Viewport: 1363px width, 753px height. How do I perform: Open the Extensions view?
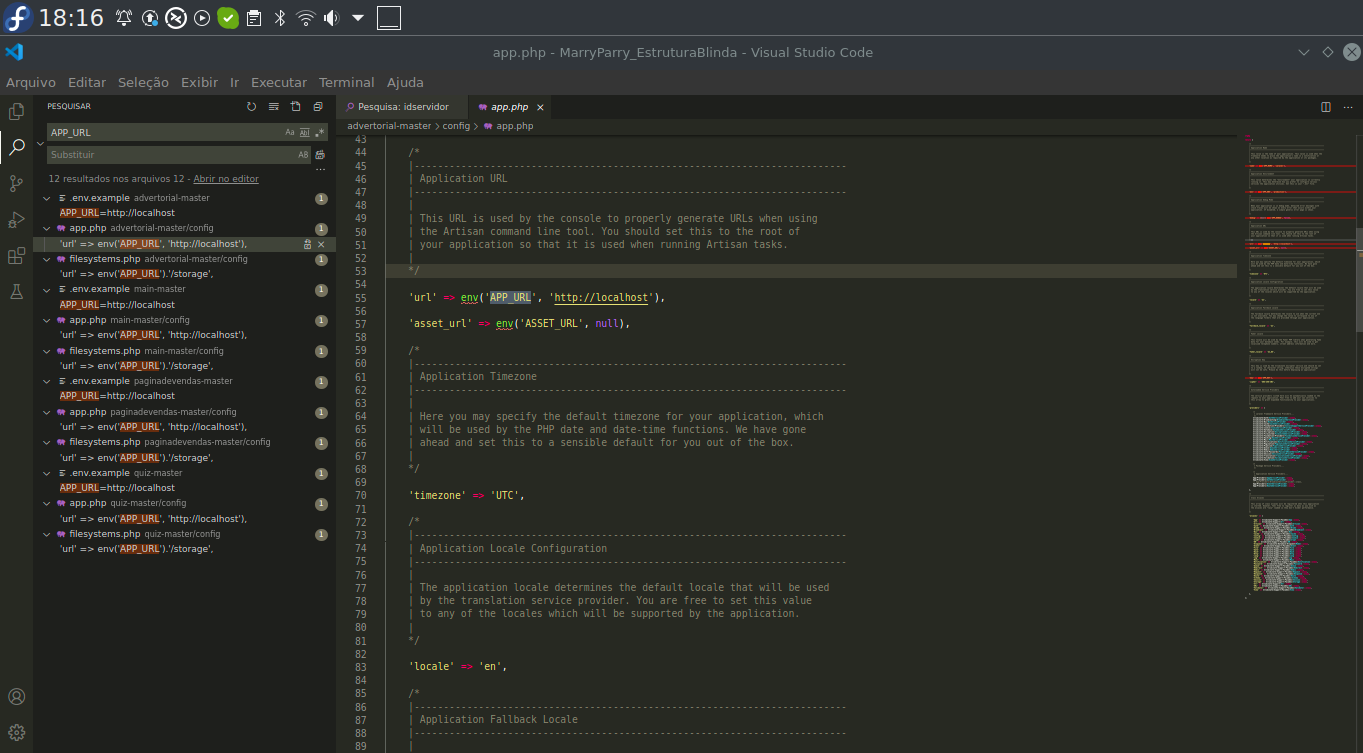pos(16,256)
